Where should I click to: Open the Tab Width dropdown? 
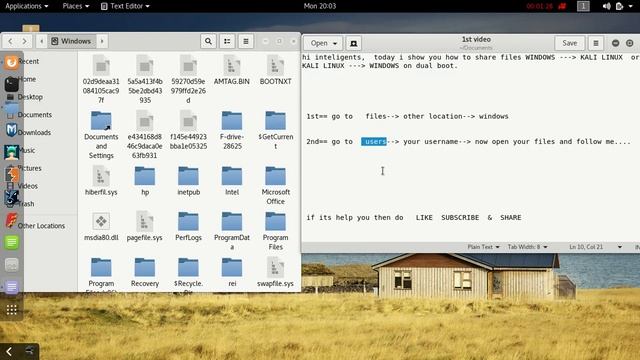point(527,247)
